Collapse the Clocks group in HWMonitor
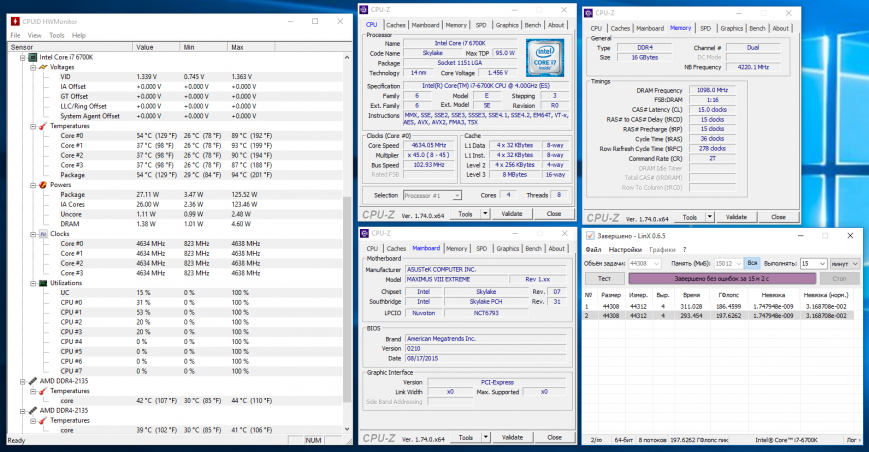This screenshot has height=452, width=869. point(33,234)
